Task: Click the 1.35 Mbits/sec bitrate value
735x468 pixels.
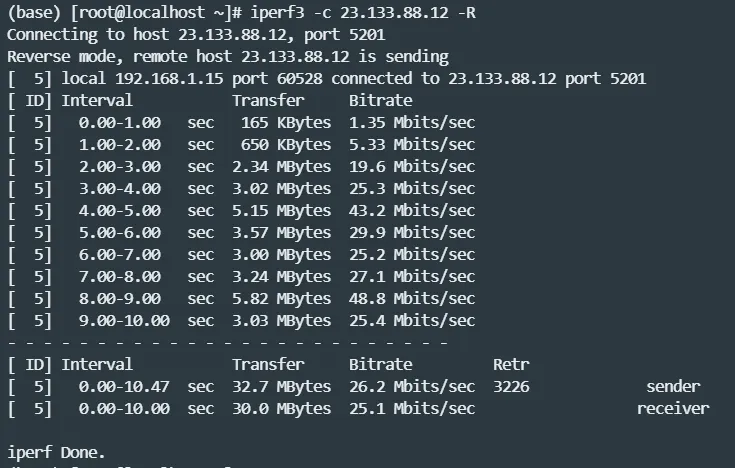Action: pyautogui.click(x=411, y=122)
